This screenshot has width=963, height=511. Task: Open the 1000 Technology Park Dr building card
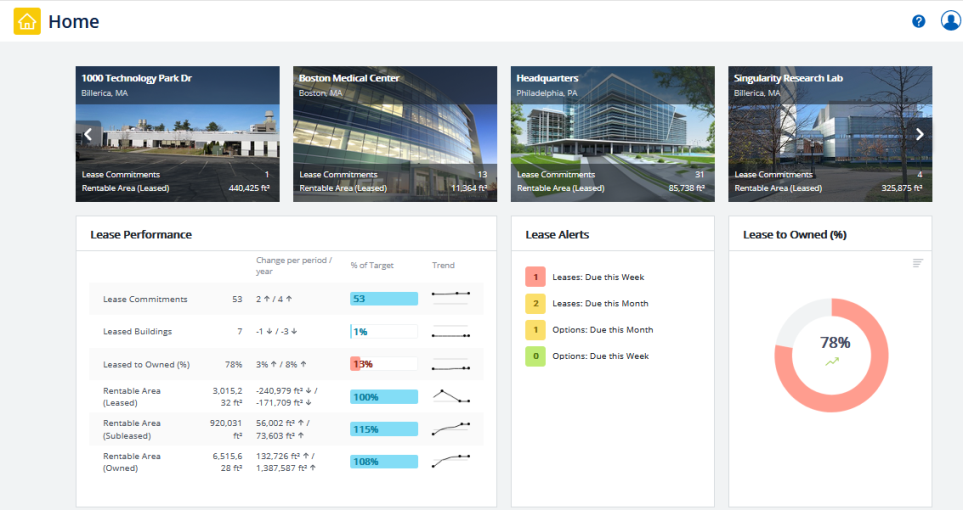(x=177, y=134)
